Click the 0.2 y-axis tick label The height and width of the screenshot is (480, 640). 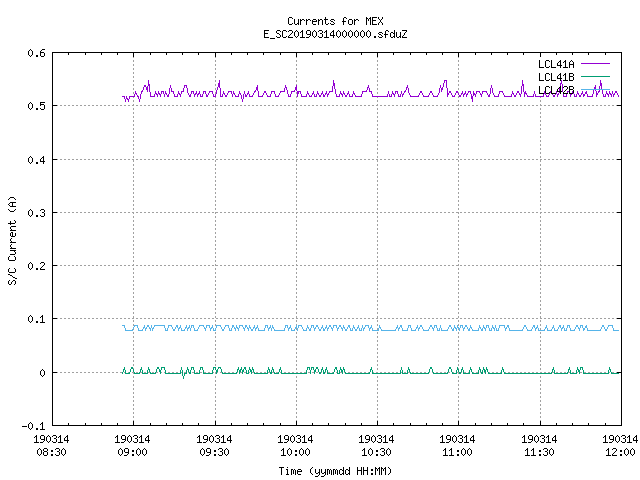click(36, 266)
